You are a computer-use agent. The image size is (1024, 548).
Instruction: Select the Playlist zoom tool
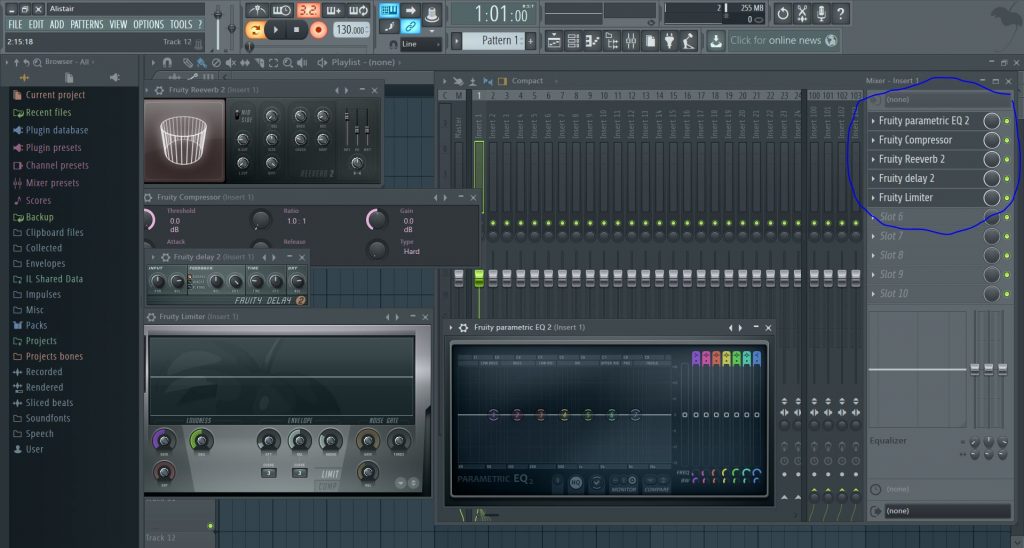point(287,63)
